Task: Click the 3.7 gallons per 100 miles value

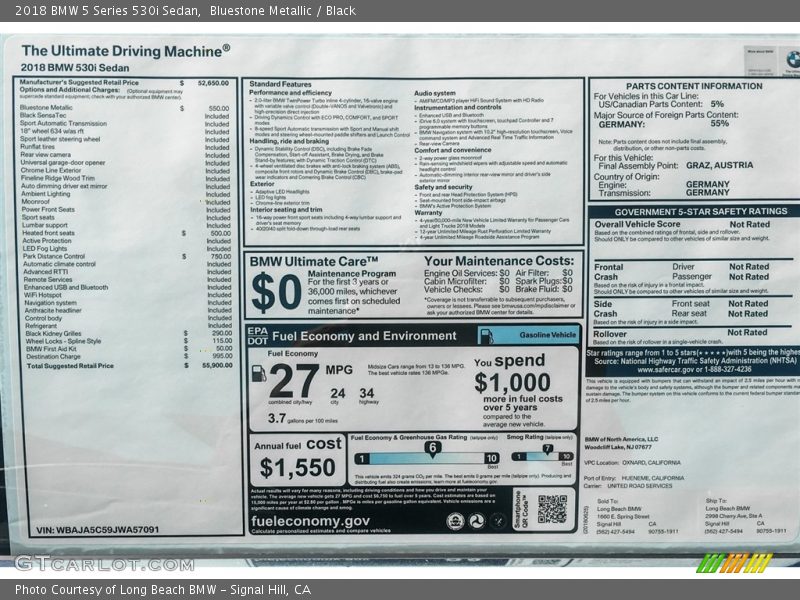Action: (277, 418)
